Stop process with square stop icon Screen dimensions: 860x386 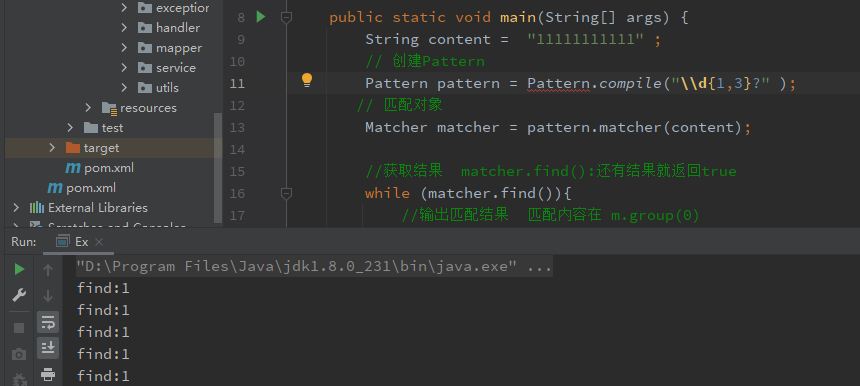pyautogui.click(x=19, y=328)
